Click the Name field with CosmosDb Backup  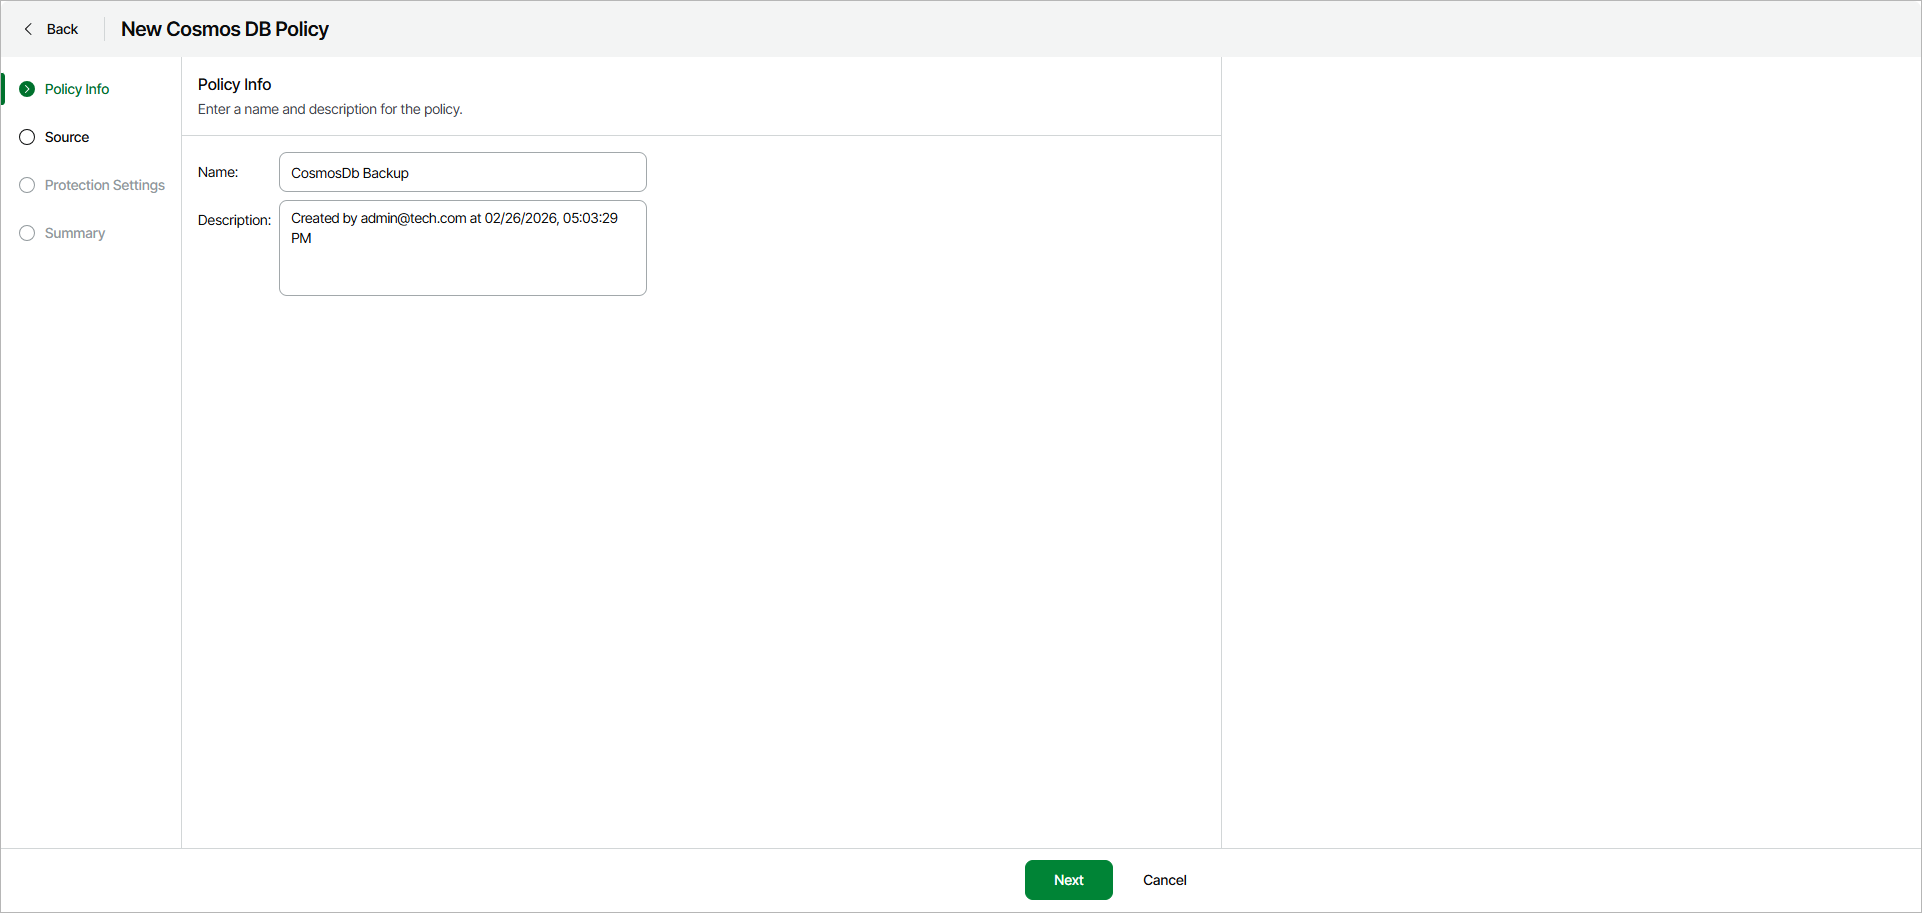[x=463, y=172]
